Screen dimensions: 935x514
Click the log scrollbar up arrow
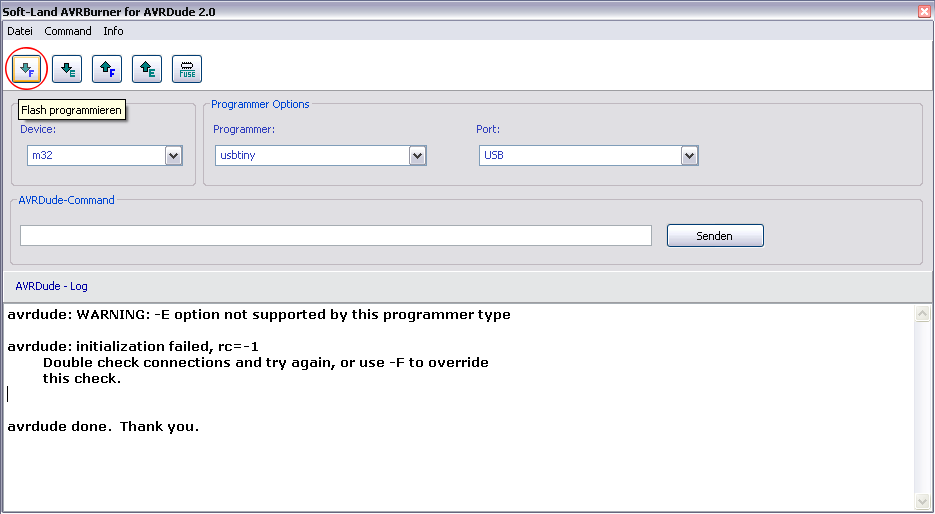[x=922, y=314]
